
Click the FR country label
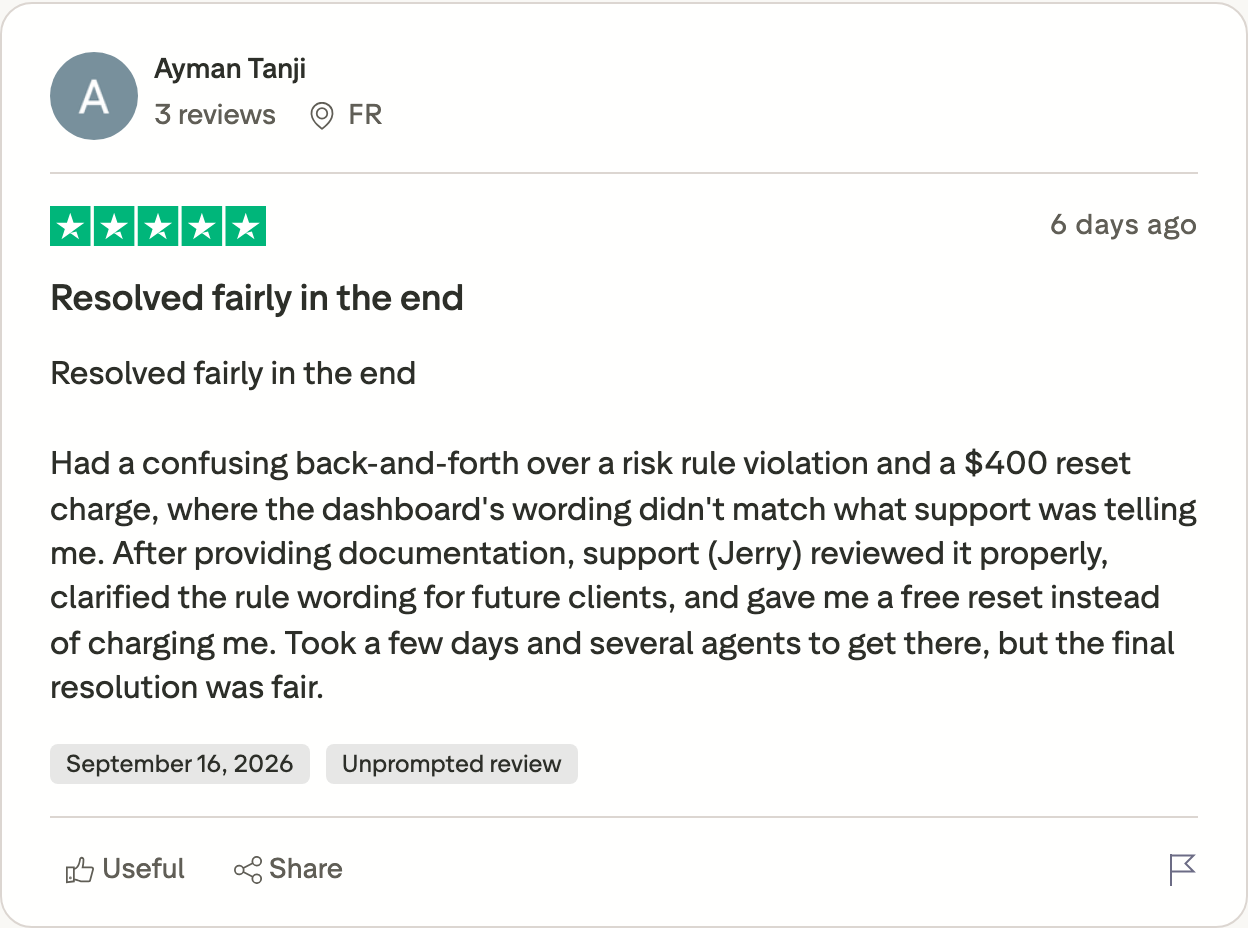pyautogui.click(x=365, y=115)
